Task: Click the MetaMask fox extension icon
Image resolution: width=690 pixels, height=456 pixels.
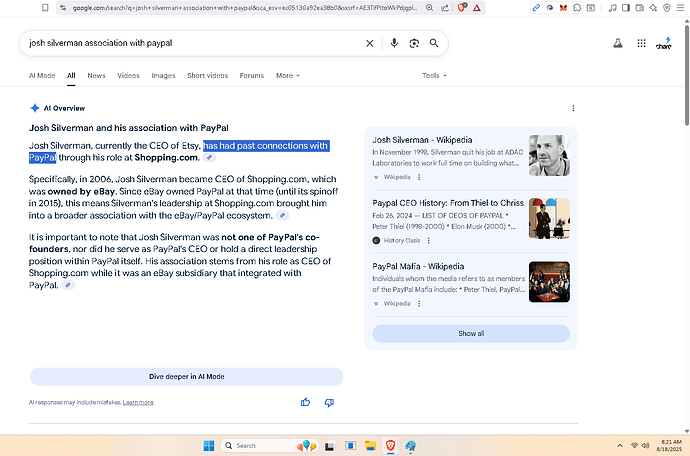Action: (x=563, y=7)
